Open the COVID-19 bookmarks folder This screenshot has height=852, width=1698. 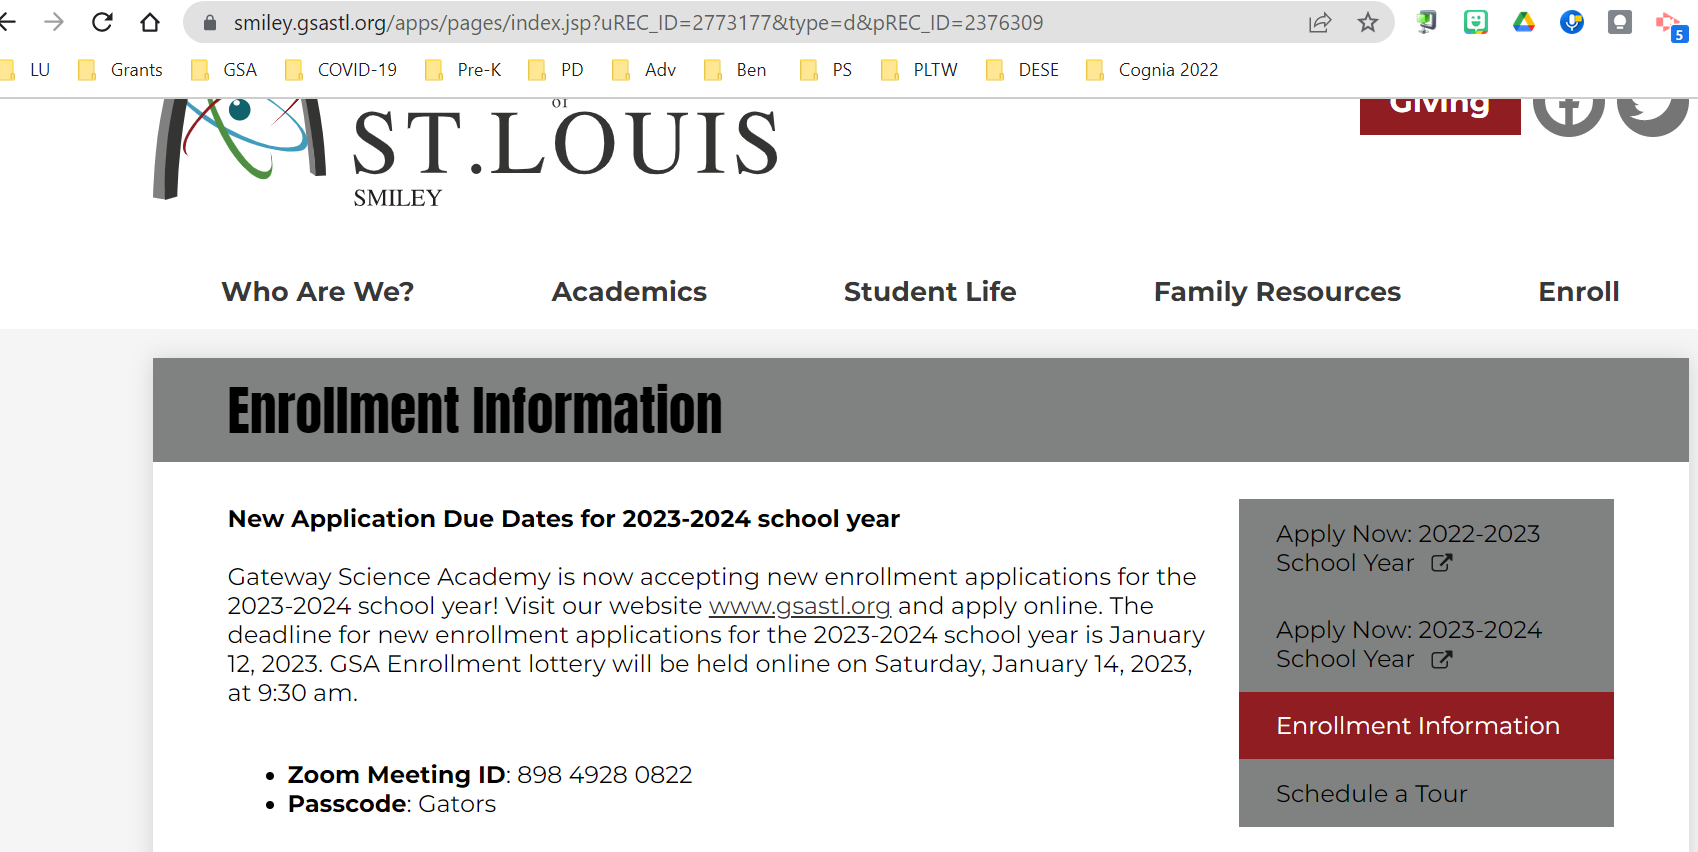click(x=341, y=70)
